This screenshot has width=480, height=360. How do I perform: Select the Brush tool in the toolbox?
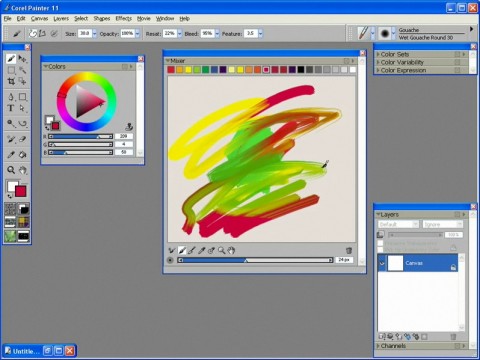(x=11, y=59)
